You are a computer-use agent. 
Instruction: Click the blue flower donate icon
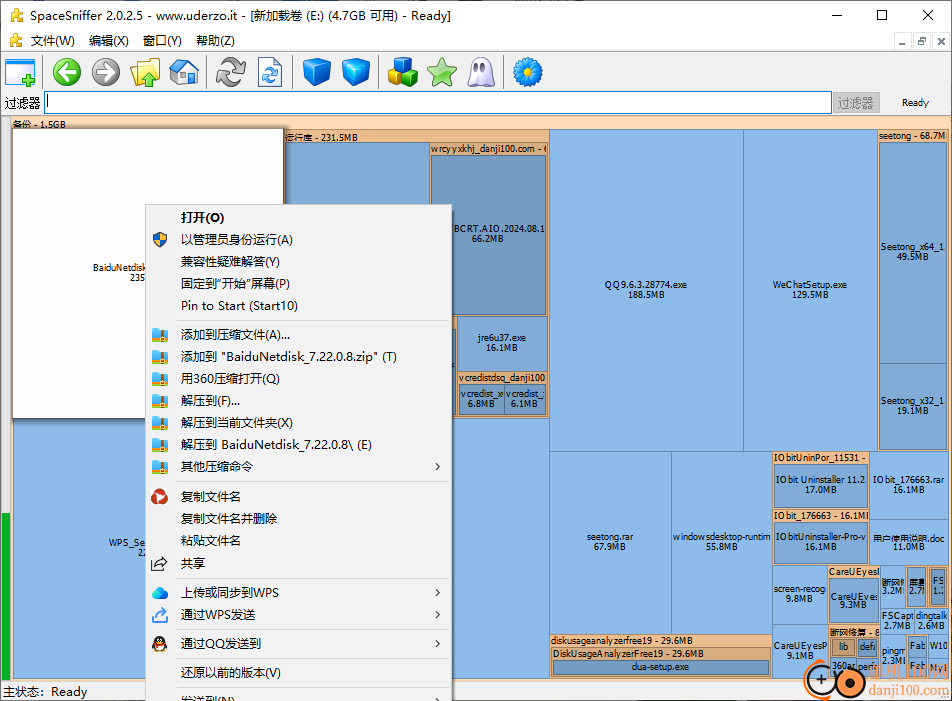coord(528,72)
